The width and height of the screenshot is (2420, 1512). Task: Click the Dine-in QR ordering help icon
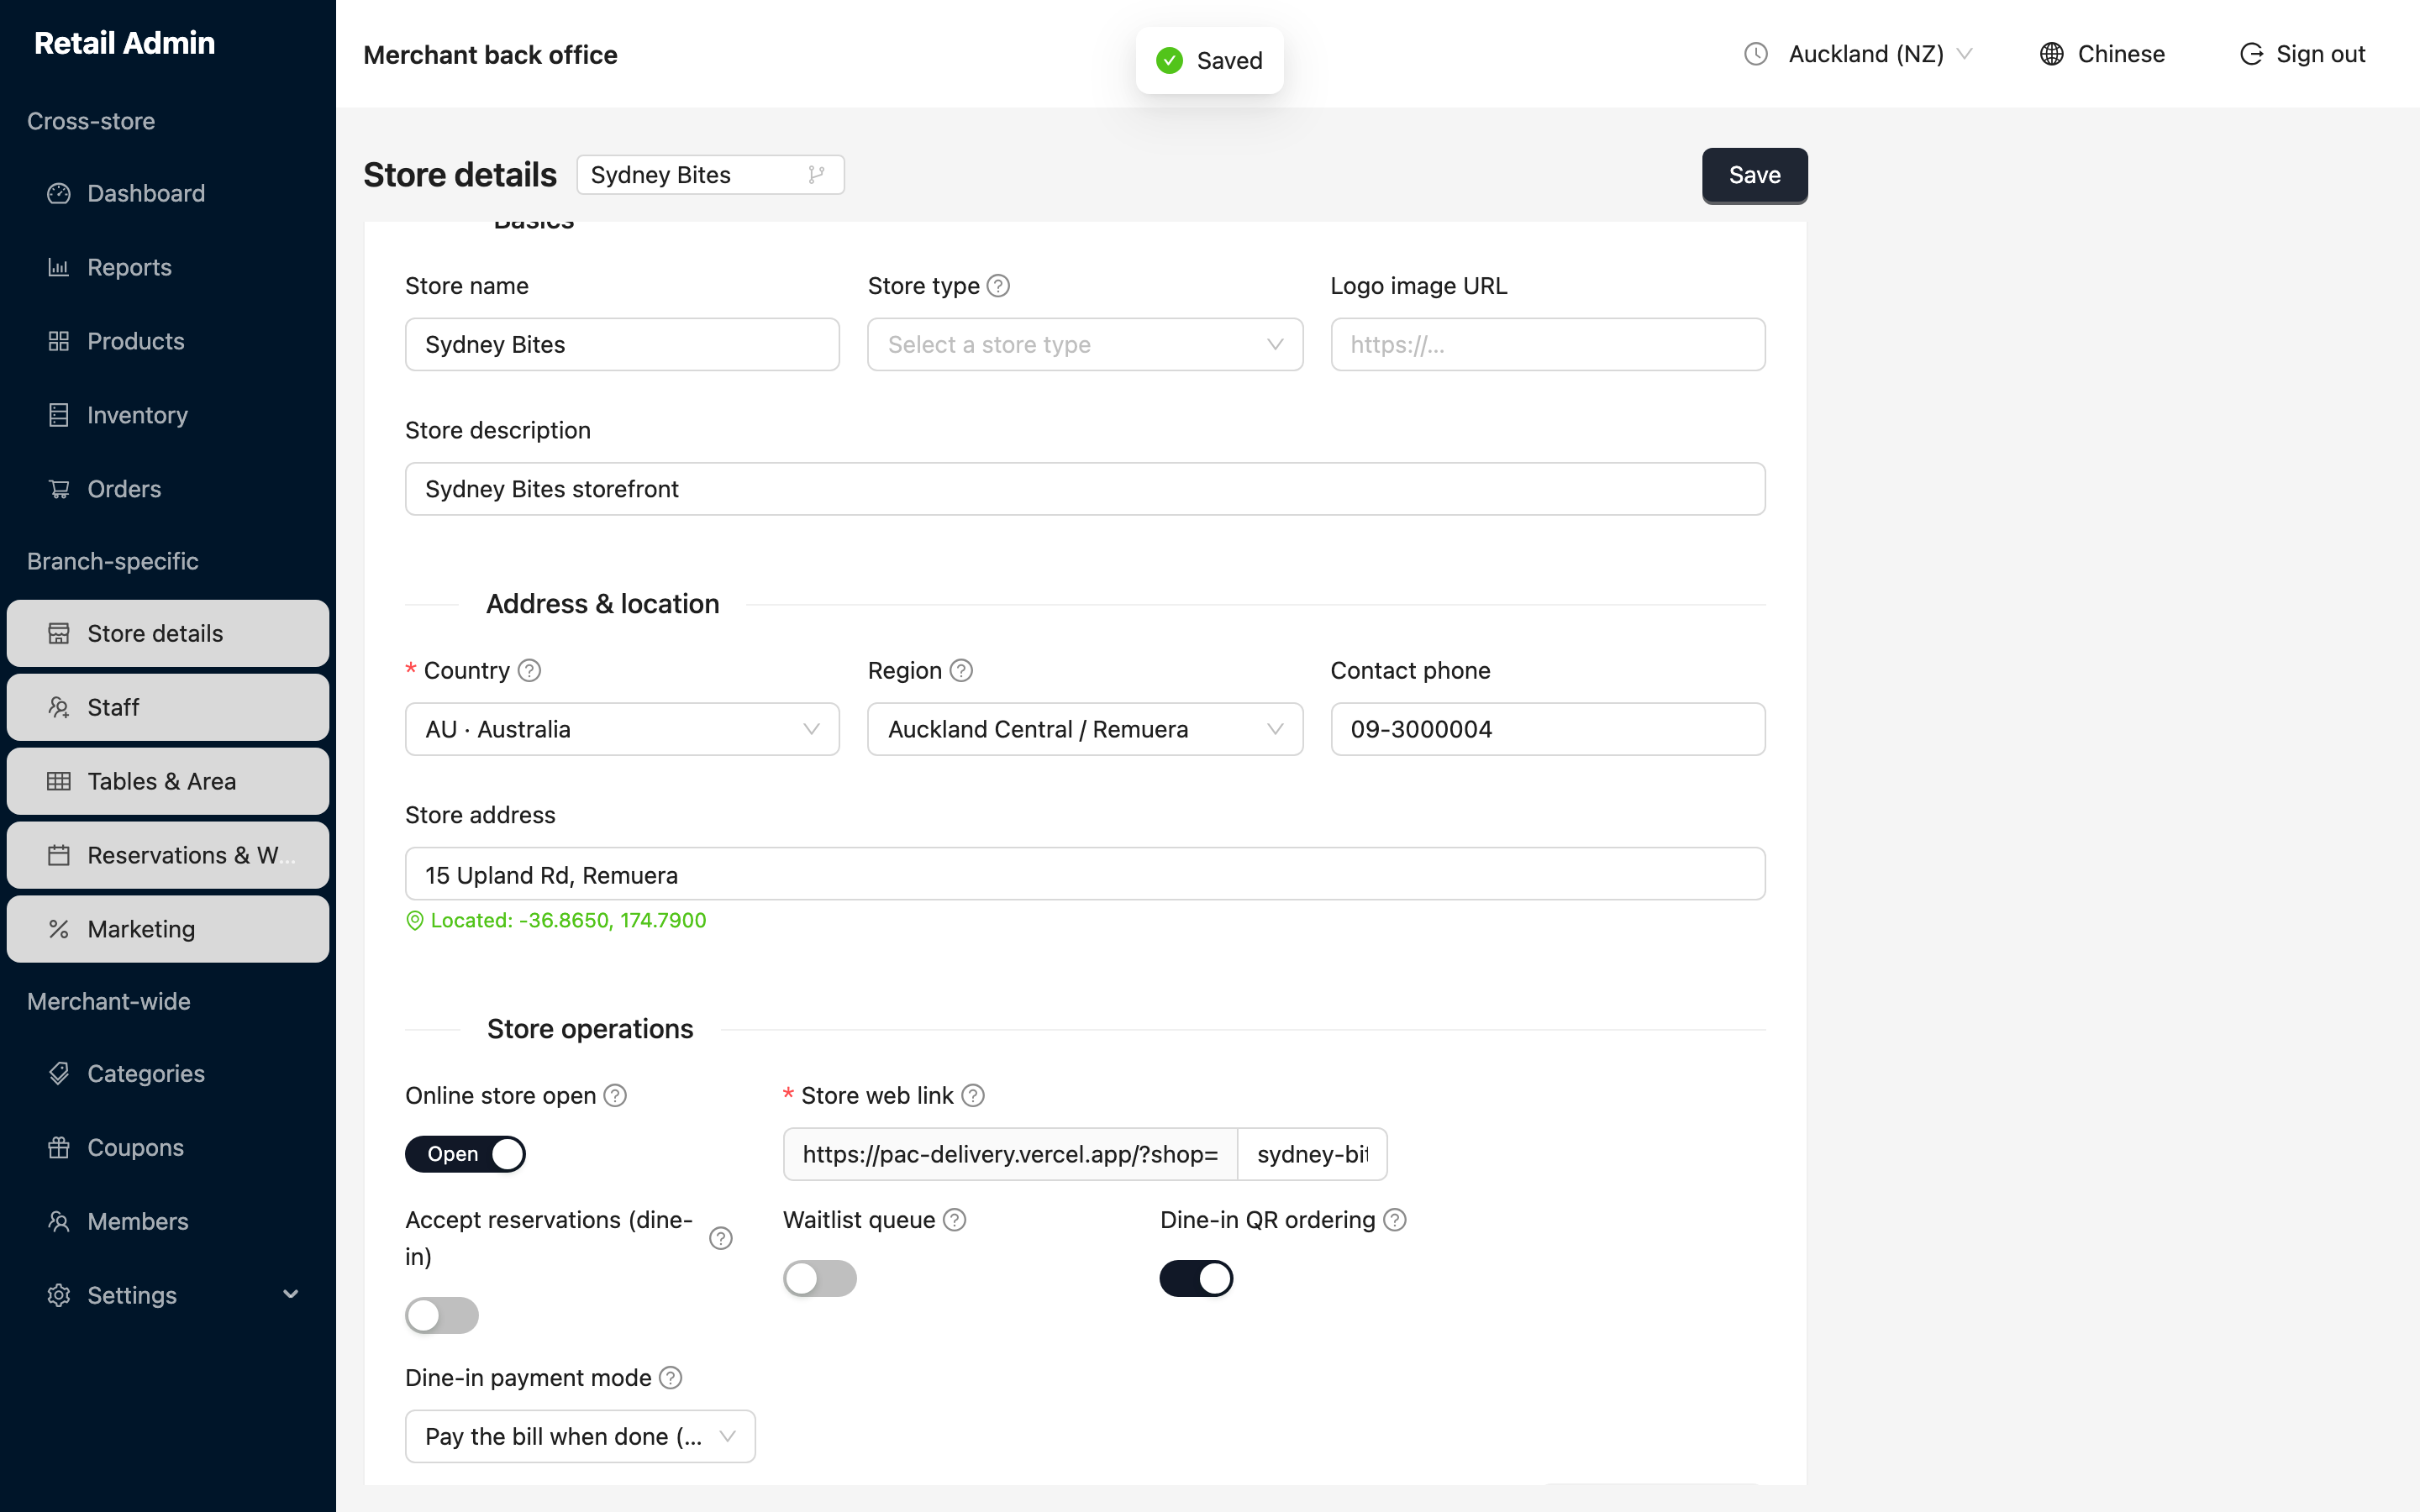click(x=1395, y=1220)
